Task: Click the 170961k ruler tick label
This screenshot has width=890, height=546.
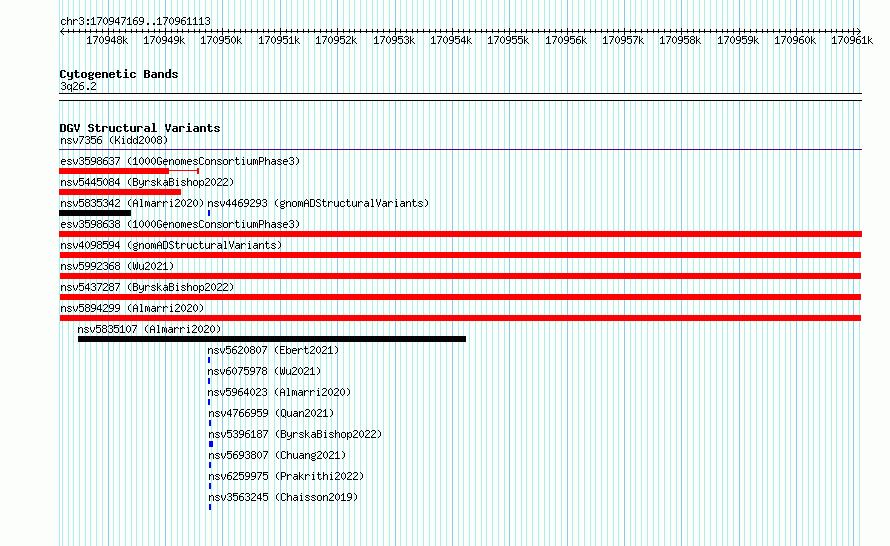Action: tap(852, 40)
